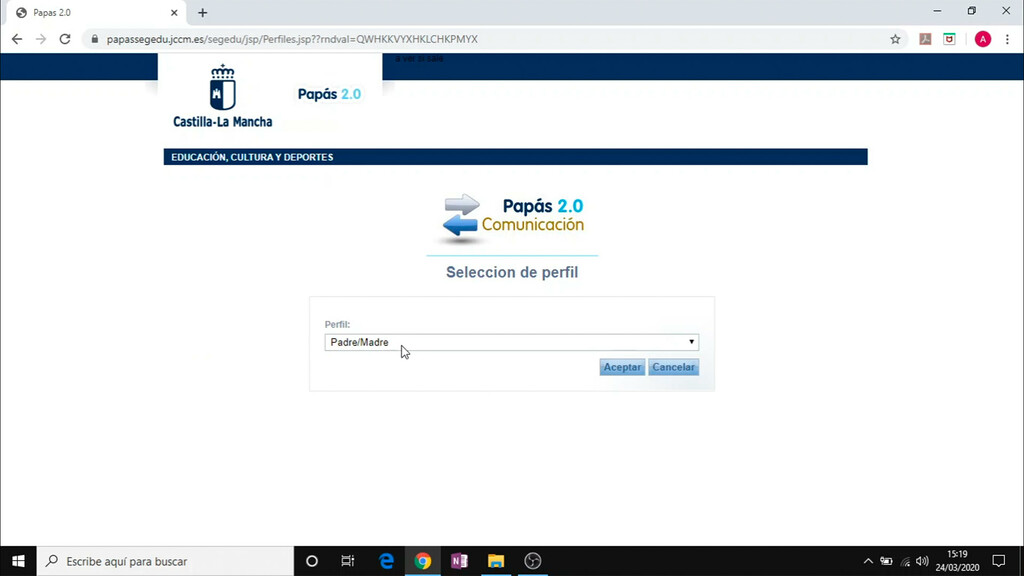Show hidden system tray icons chevron
The width and height of the screenshot is (1024, 576).
(x=868, y=561)
